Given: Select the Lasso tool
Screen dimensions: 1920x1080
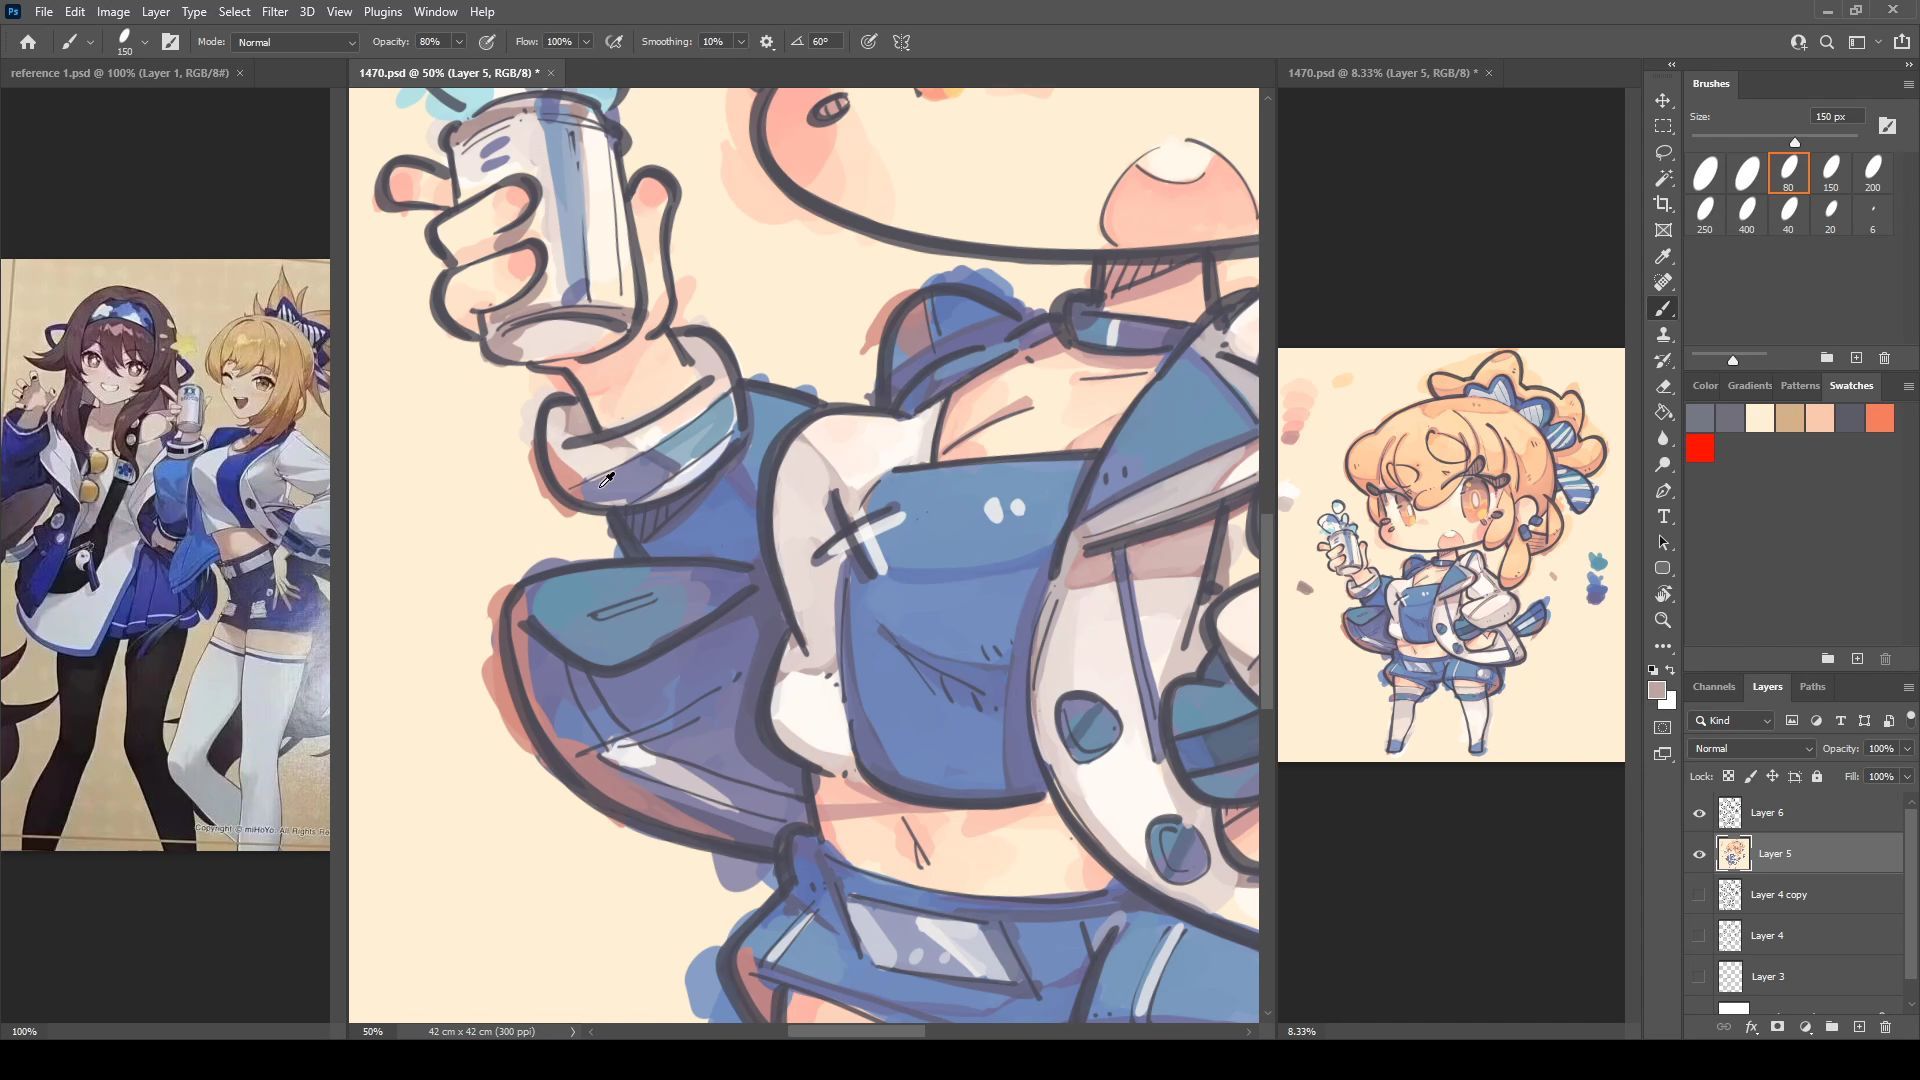Looking at the screenshot, I should click(x=1663, y=152).
